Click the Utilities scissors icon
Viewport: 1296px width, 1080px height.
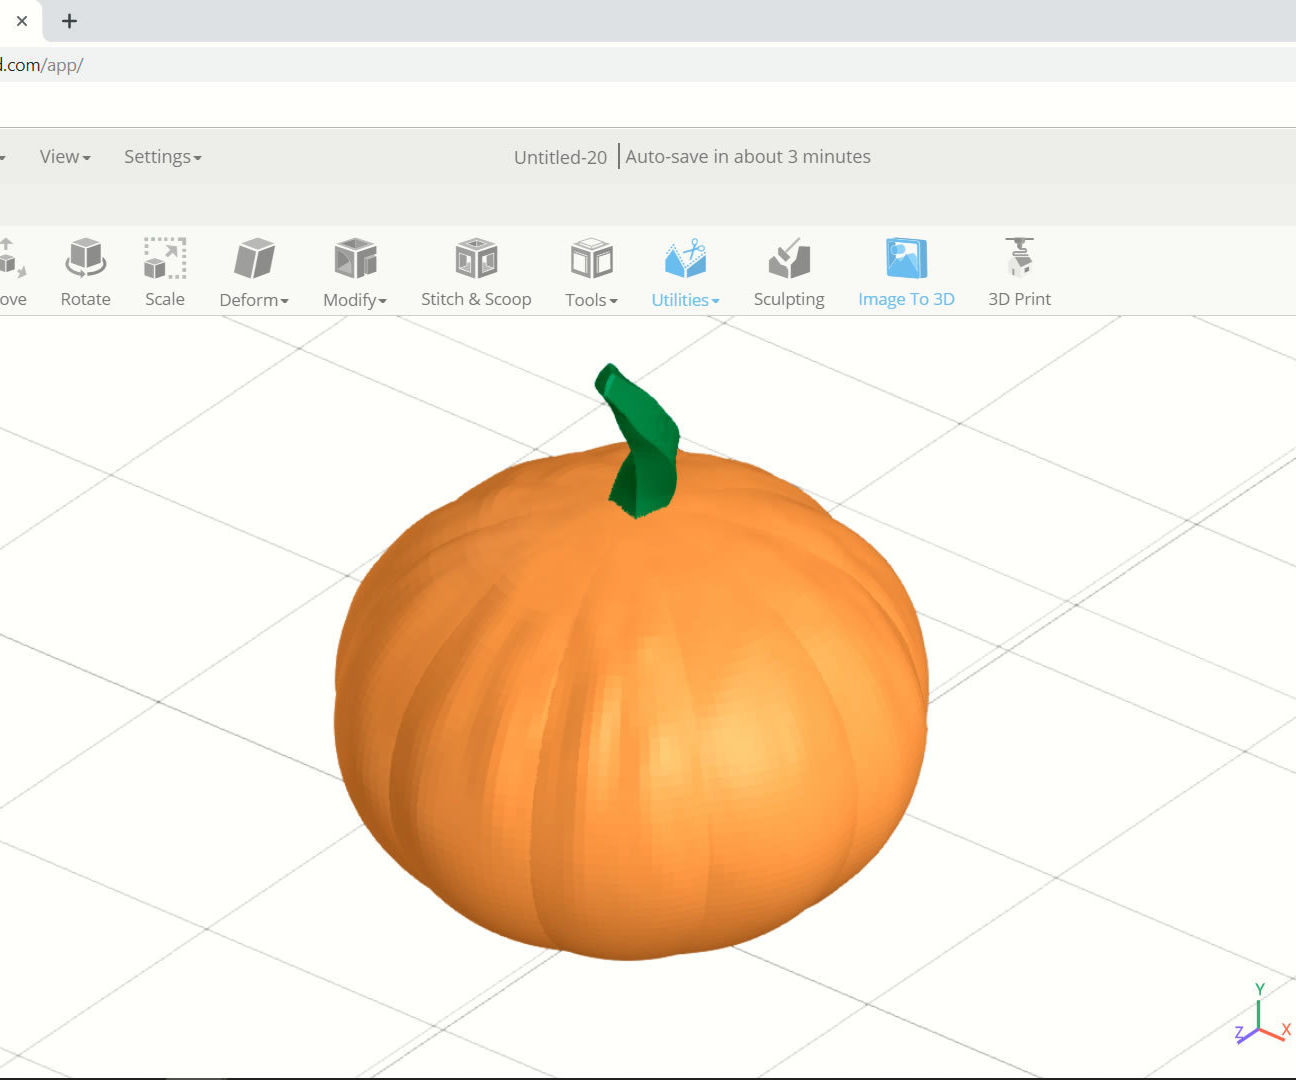pyautogui.click(x=684, y=260)
